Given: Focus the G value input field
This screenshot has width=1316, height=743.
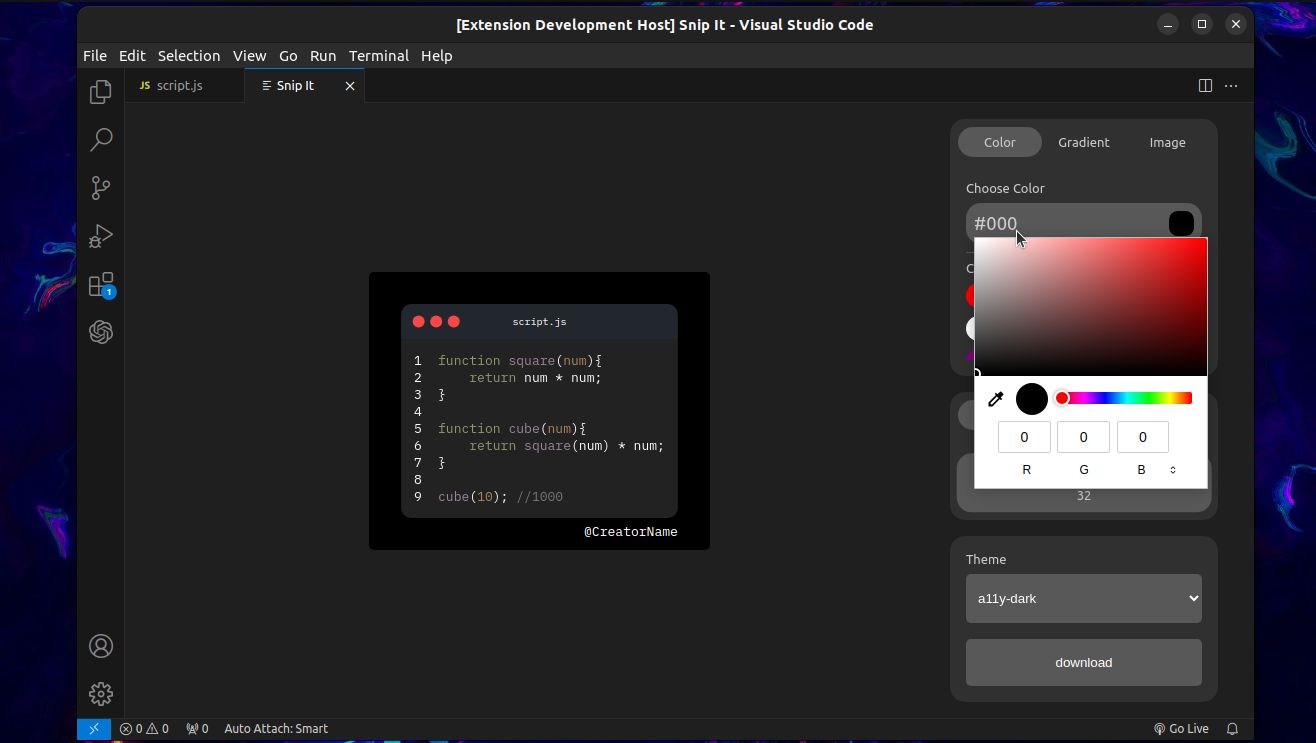Looking at the screenshot, I should click(1084, 437).
